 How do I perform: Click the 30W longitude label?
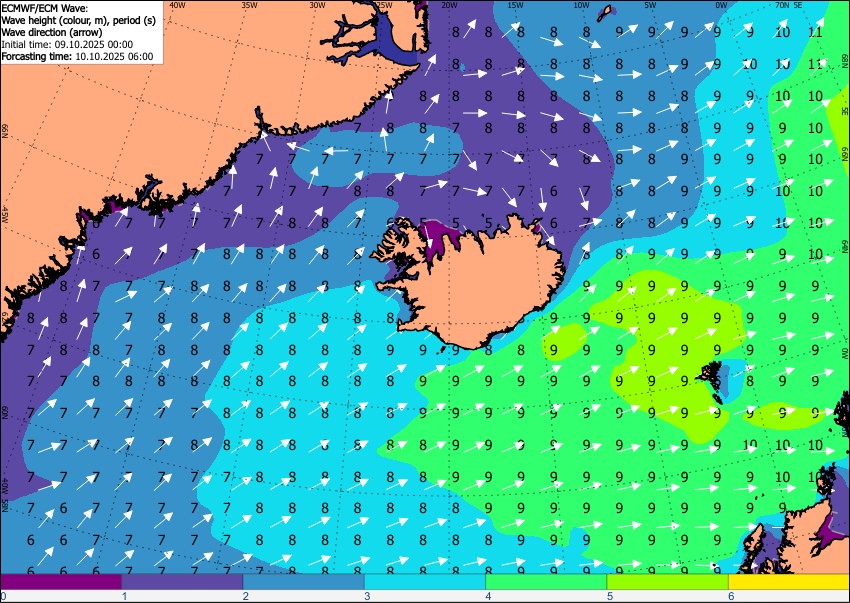(317, 5)
